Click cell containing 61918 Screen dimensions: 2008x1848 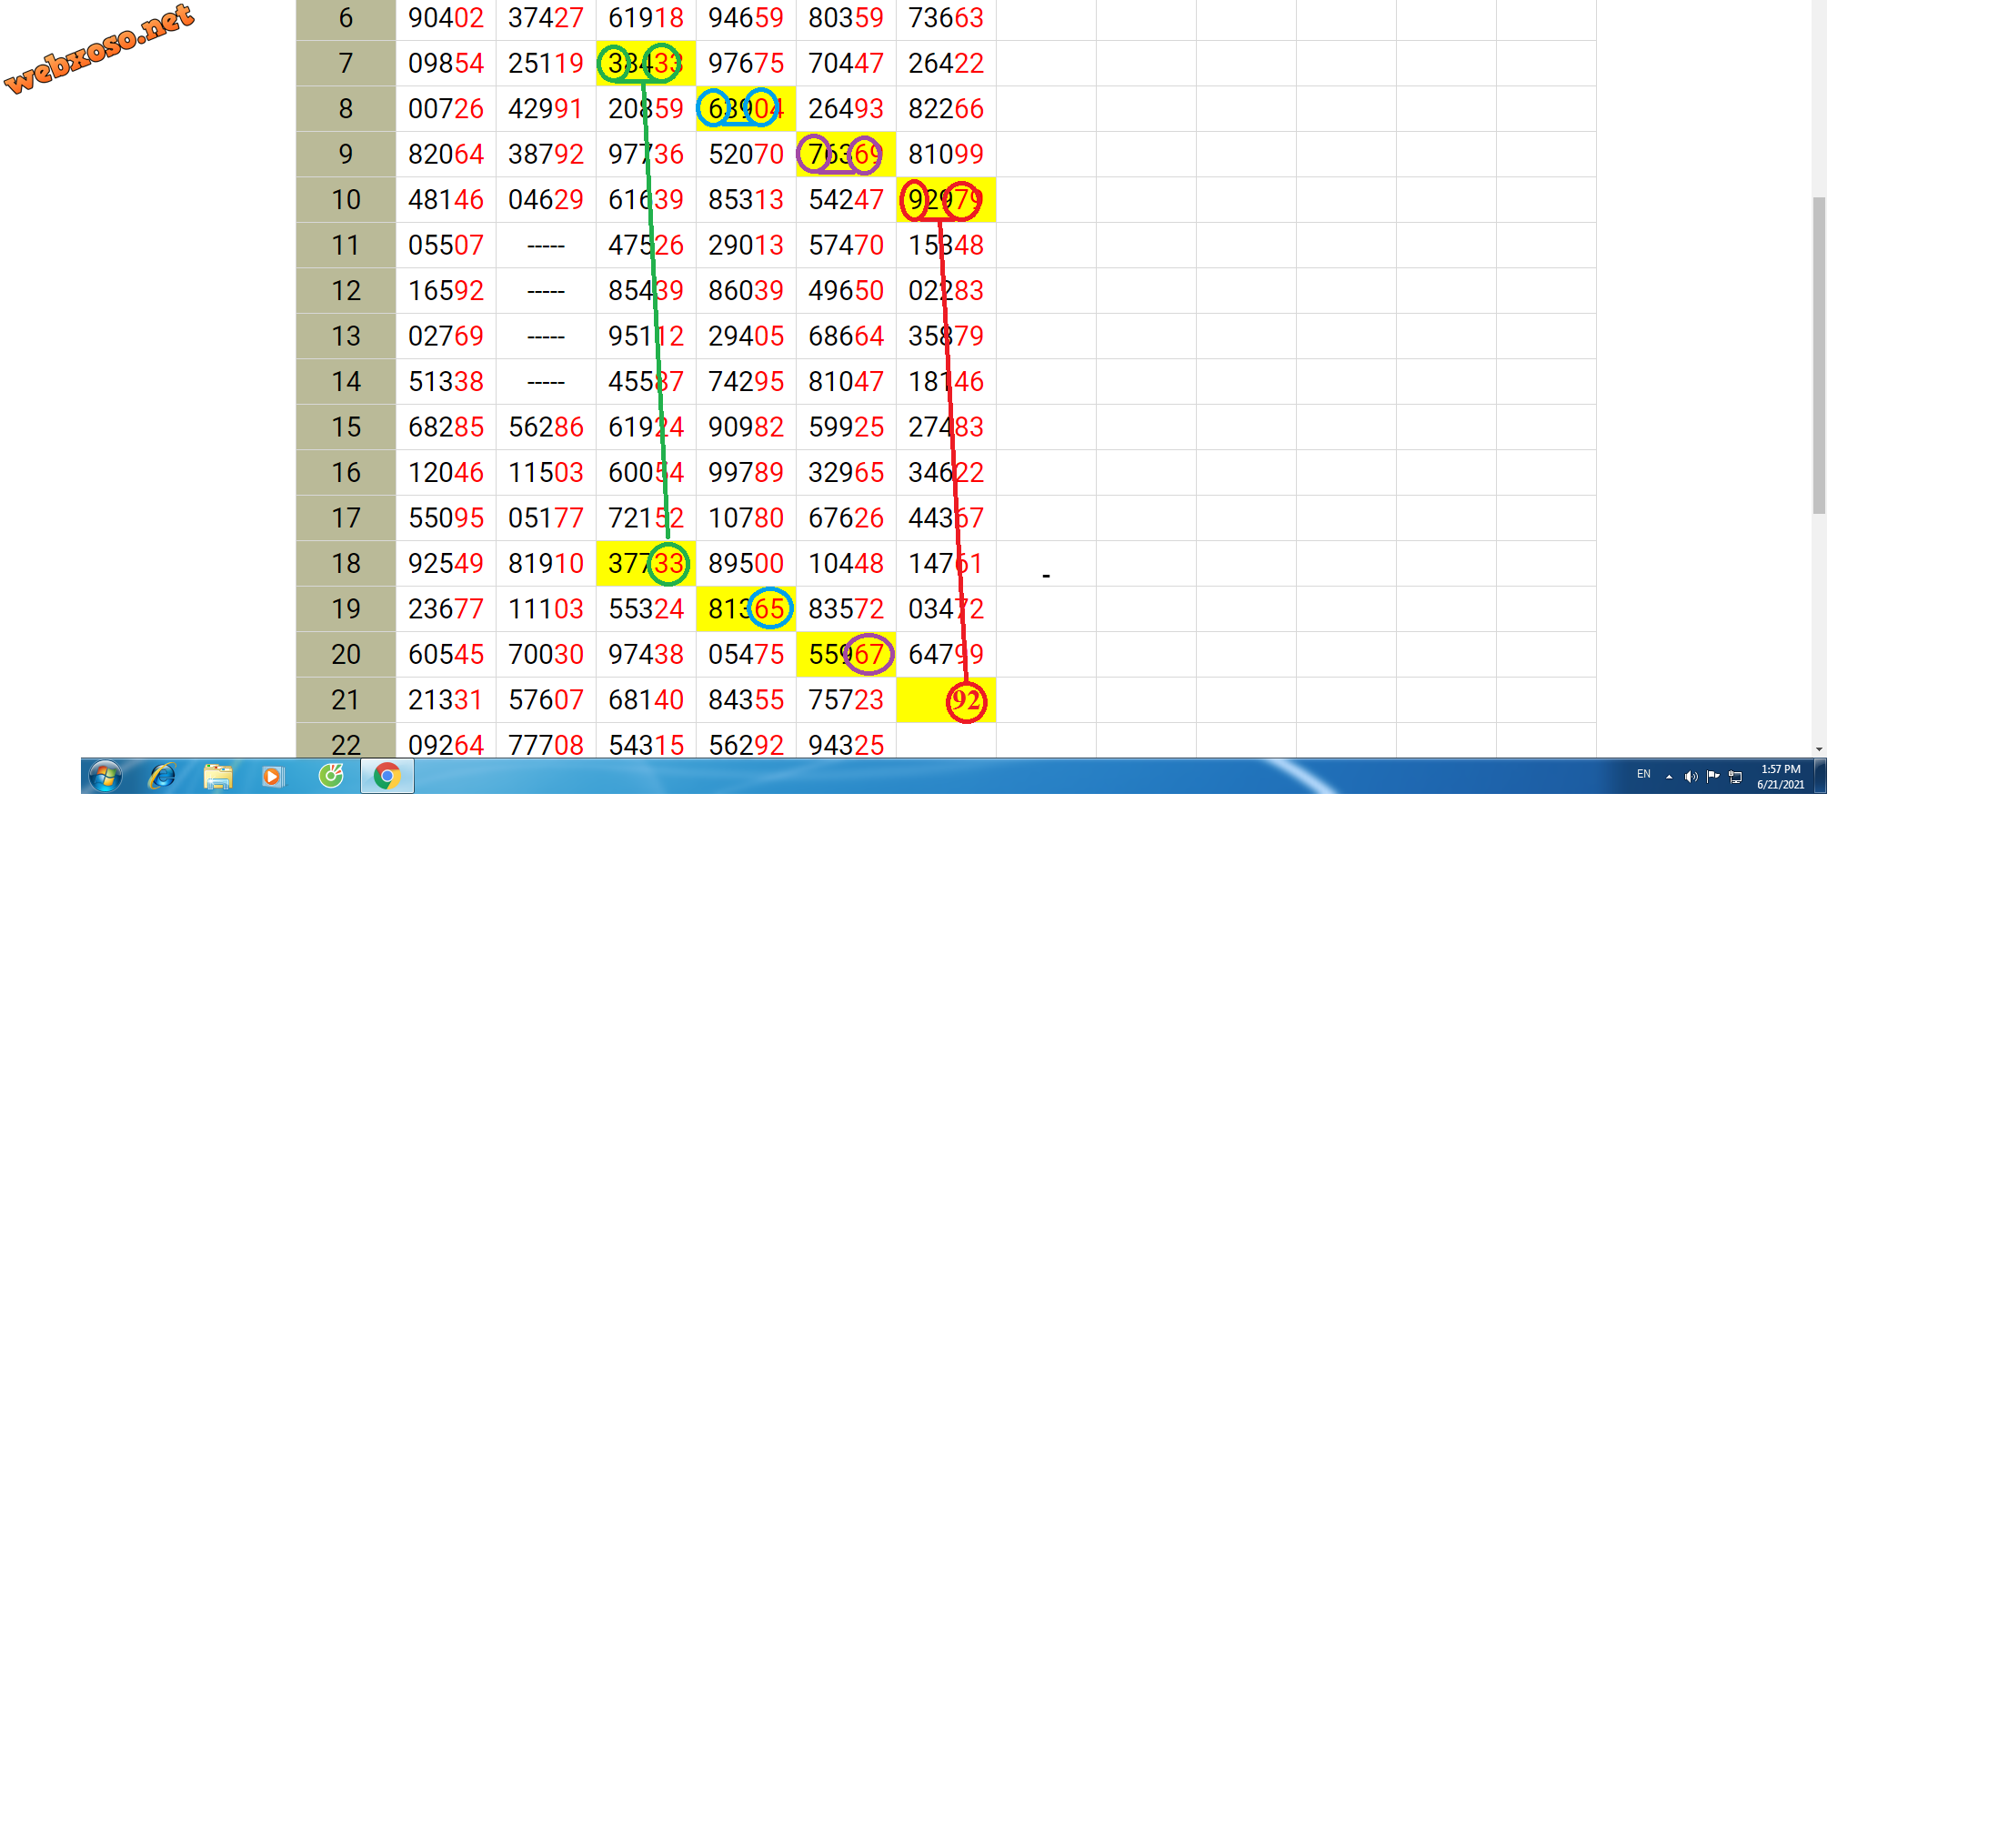tap(646, 18)
